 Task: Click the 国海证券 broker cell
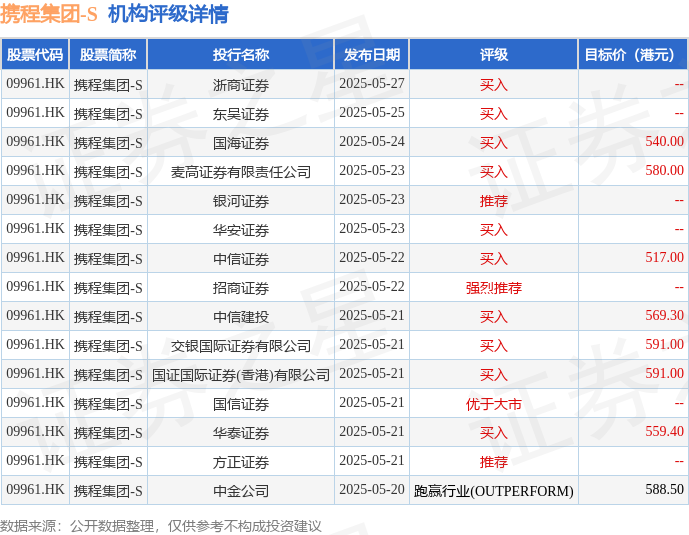click(241, 143)
